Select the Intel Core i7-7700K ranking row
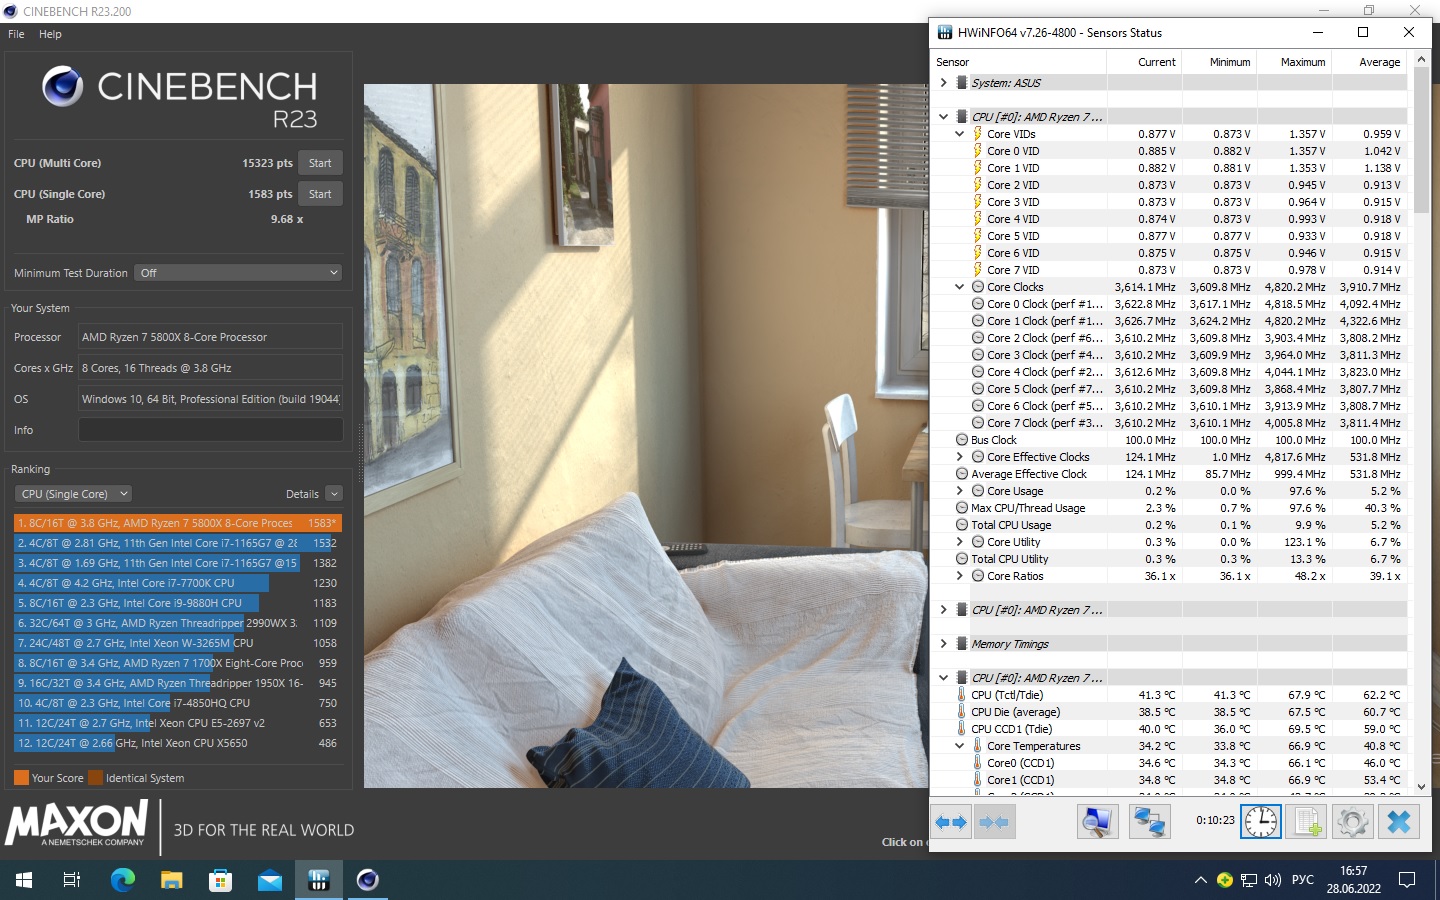 point(178,583)
